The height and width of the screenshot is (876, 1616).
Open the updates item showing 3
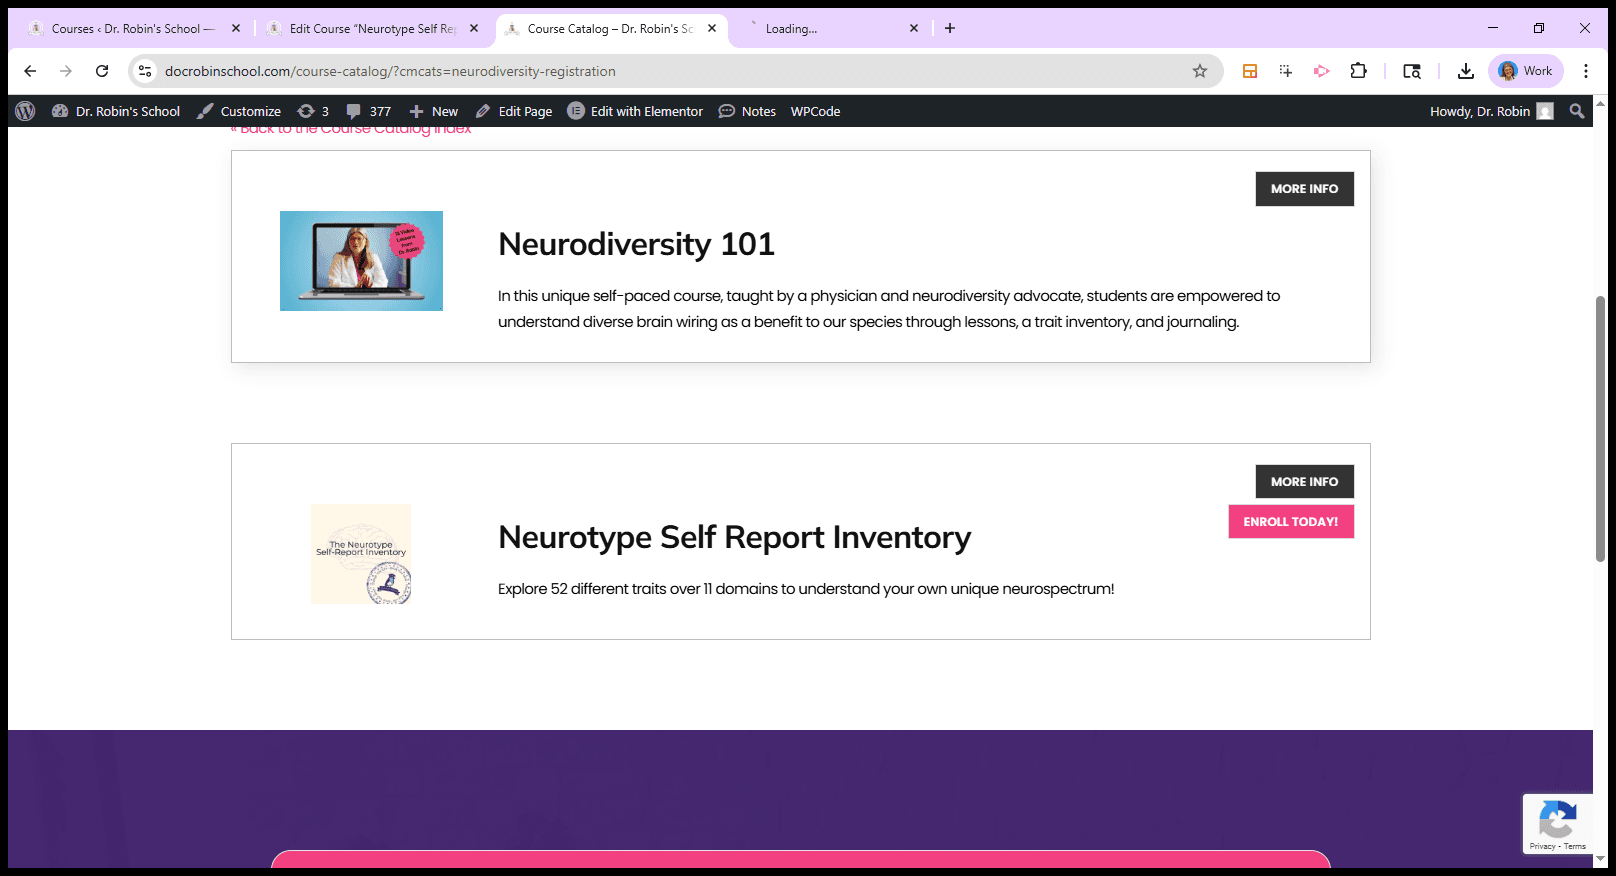pyautogui.click(x=313, y=111)
